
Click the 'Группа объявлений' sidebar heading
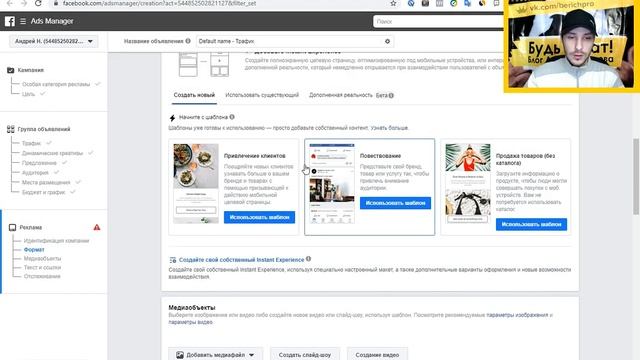[44, 129]
